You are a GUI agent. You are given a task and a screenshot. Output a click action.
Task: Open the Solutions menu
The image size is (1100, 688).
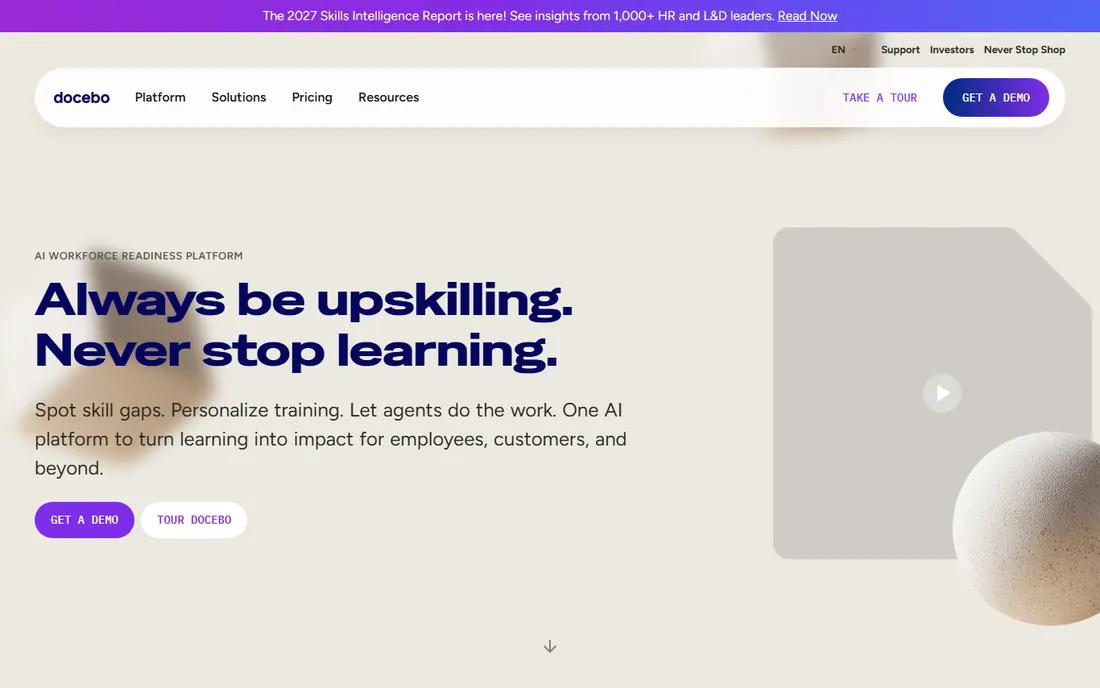click(239, 97)
